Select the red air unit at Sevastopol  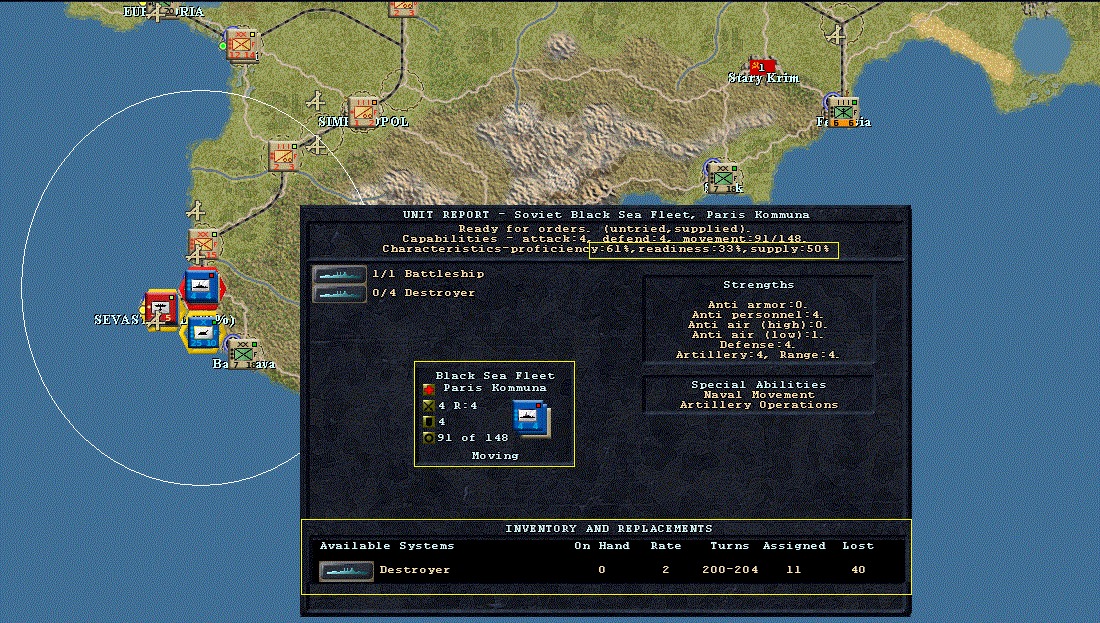[x=161, y=308]
